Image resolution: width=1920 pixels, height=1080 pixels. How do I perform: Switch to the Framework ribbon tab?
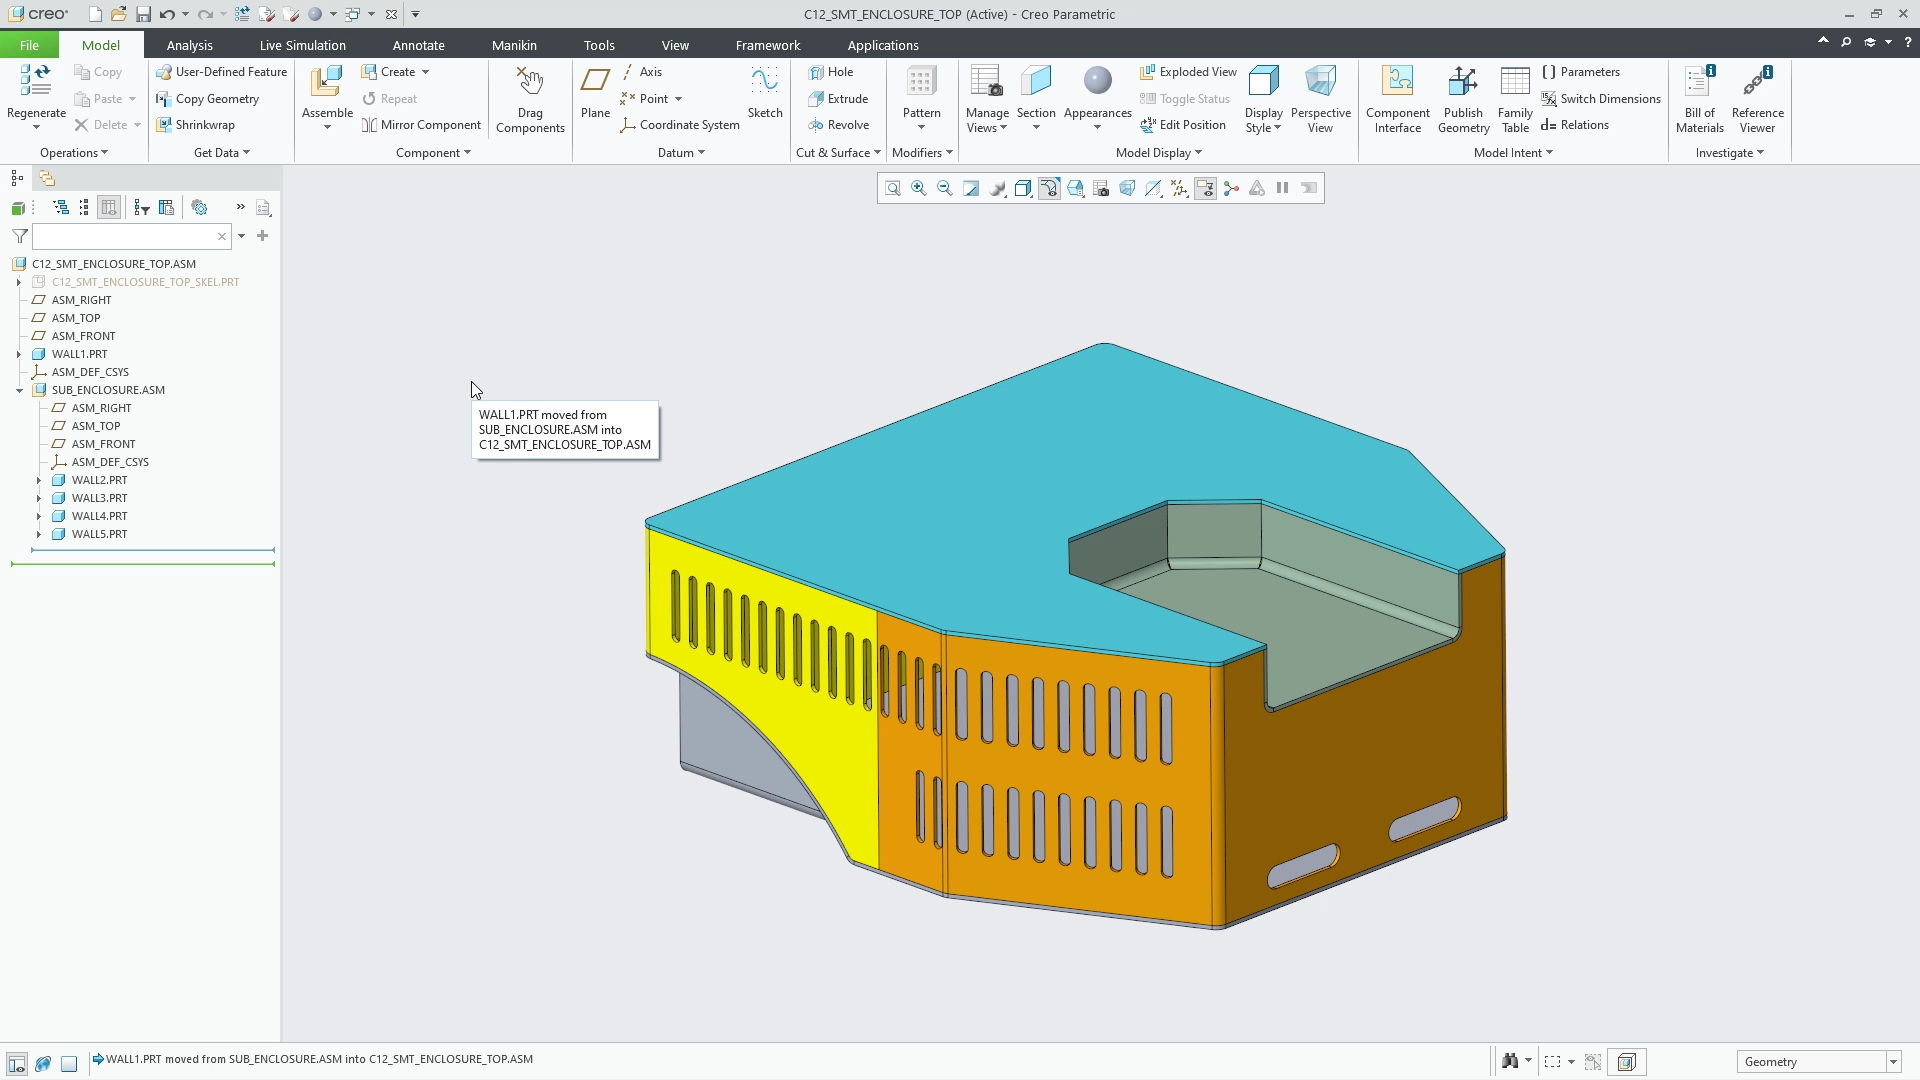coord(767,45)
